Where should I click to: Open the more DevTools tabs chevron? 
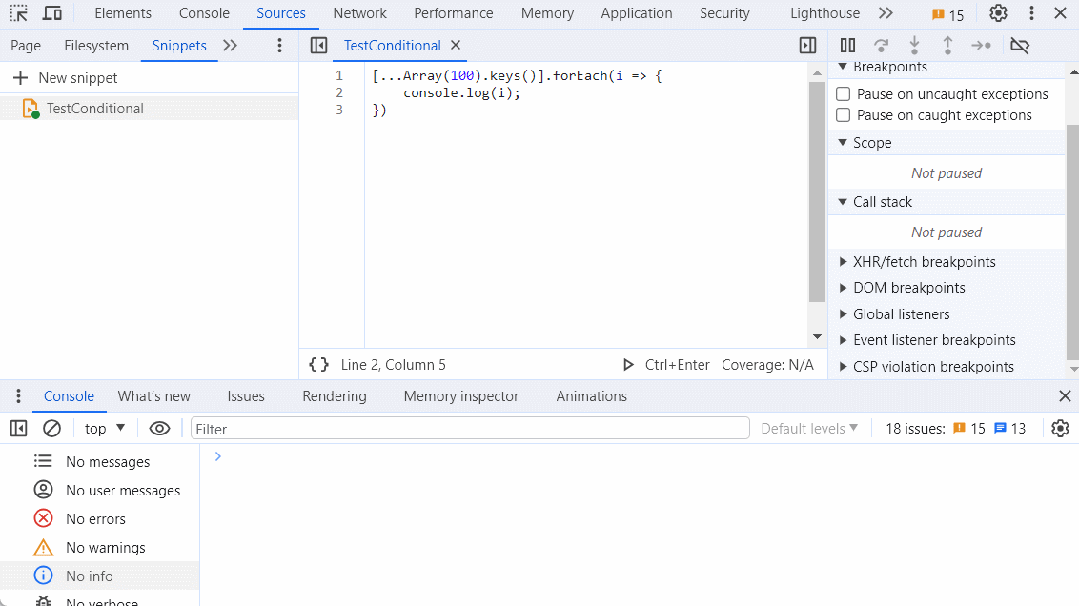coord(886,13)
